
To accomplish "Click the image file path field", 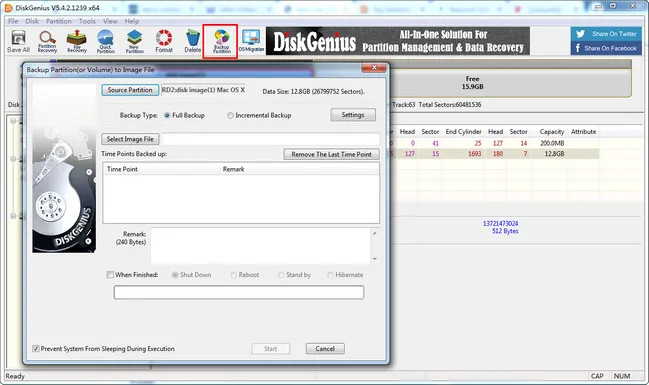I will (270, 139).
